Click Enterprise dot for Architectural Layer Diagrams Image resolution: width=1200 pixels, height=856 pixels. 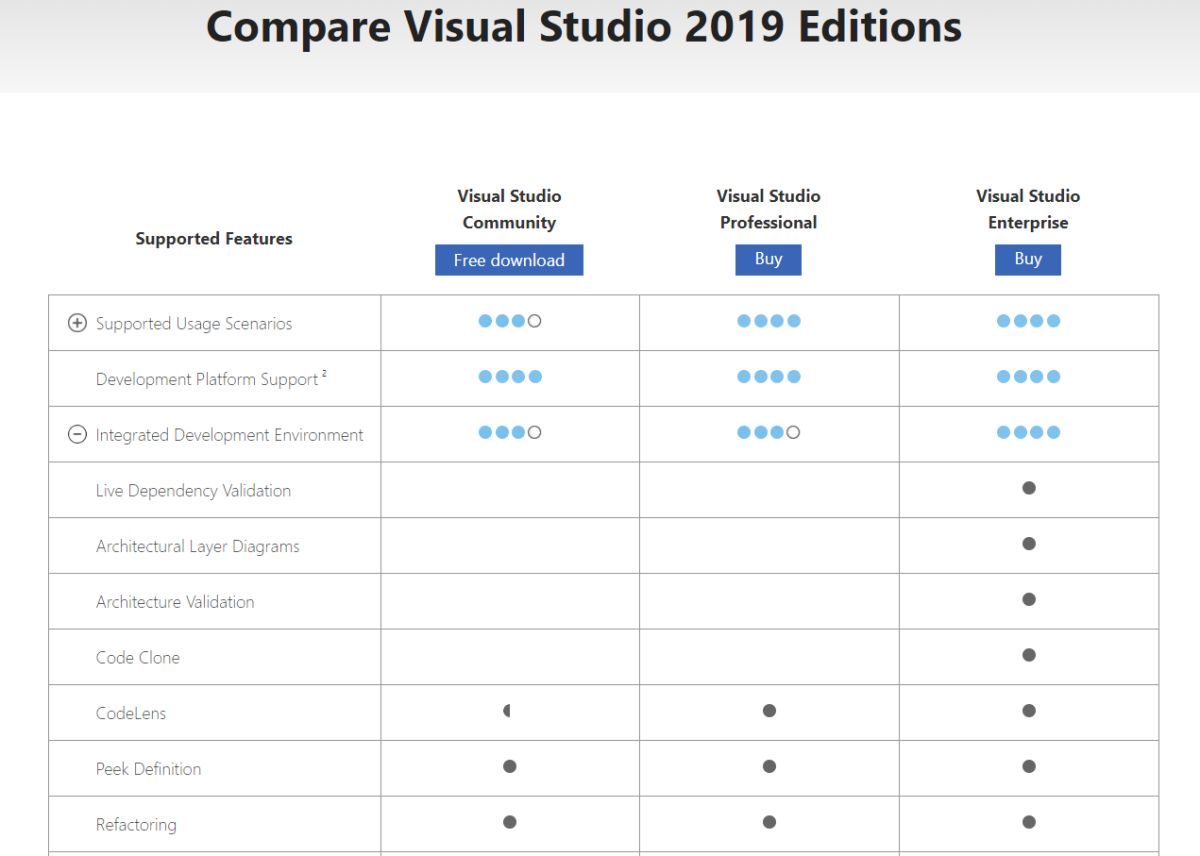pos(1029,544)
